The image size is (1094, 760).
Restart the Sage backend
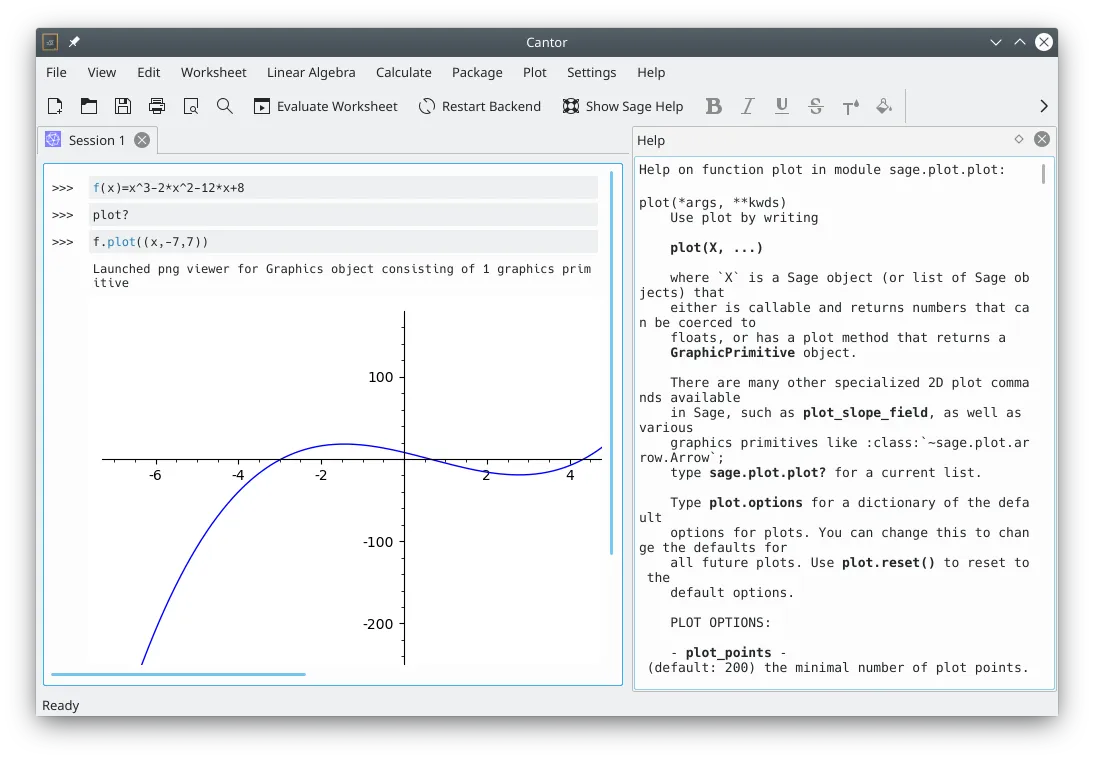(480, 106)
